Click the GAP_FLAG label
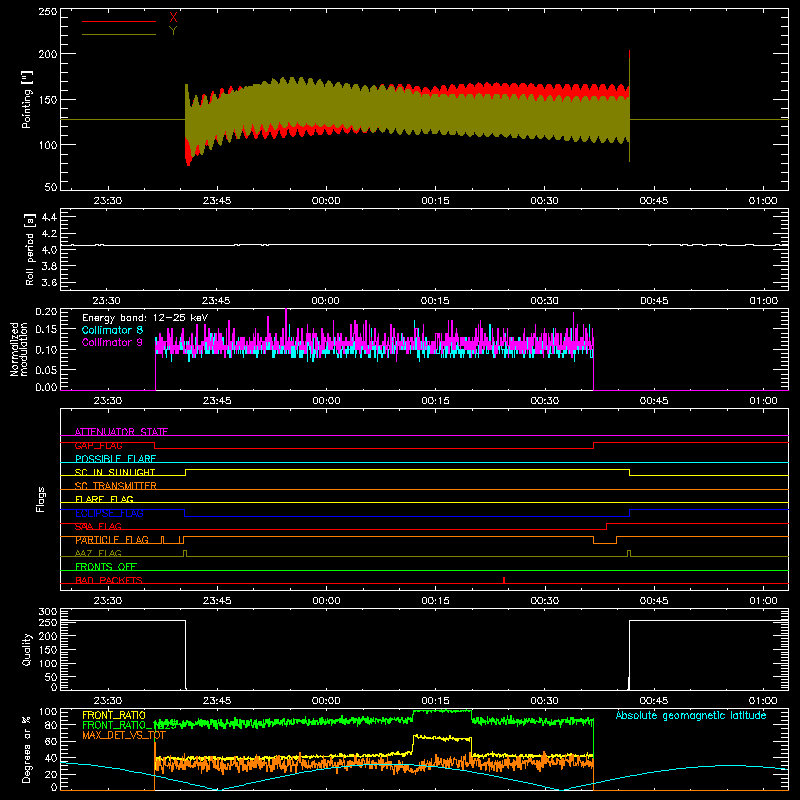This screenshot has height=800, width=800. pos(98,445)
